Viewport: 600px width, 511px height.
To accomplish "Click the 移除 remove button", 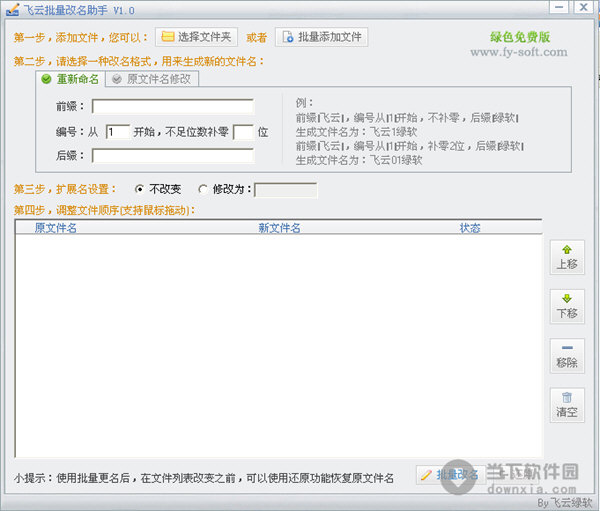I will click(567, 356).
